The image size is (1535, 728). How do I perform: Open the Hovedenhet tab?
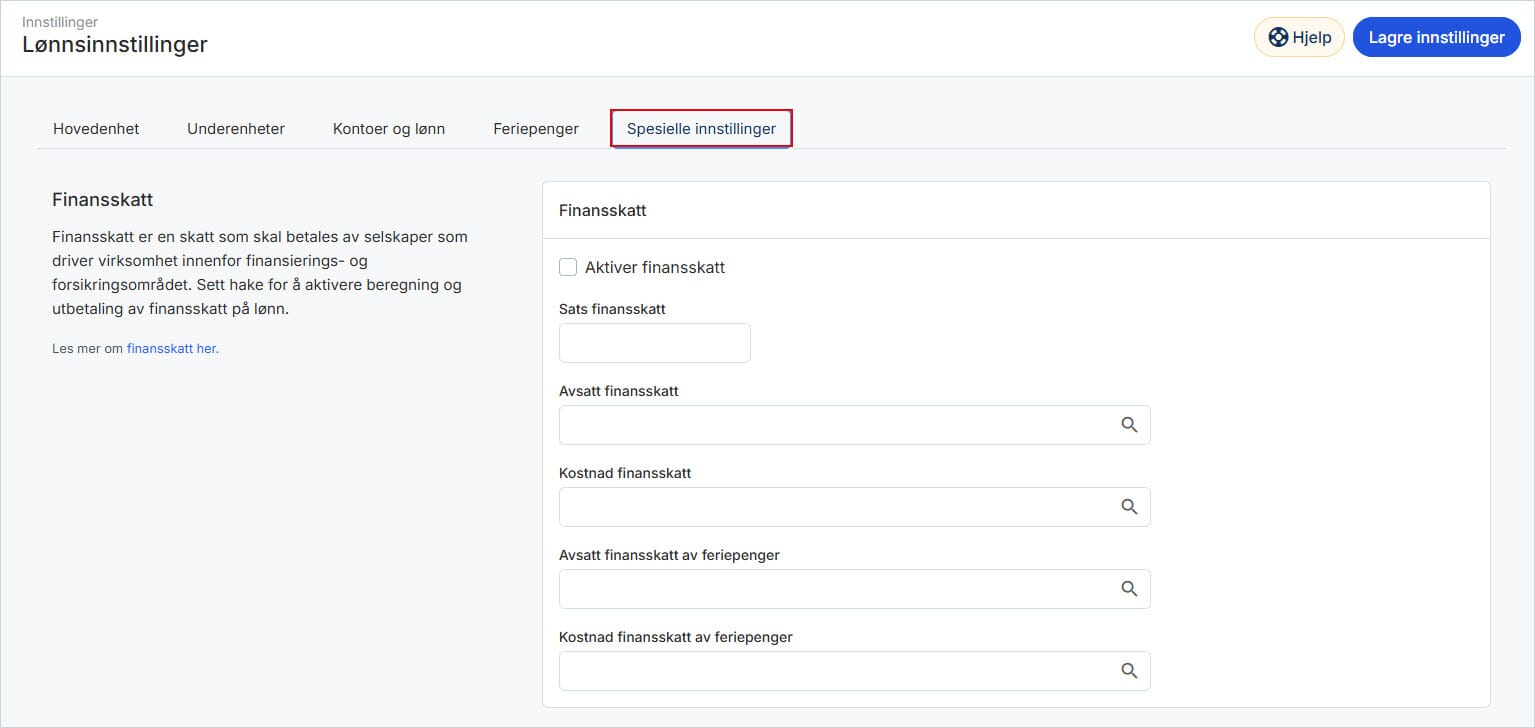click(96, 129)
